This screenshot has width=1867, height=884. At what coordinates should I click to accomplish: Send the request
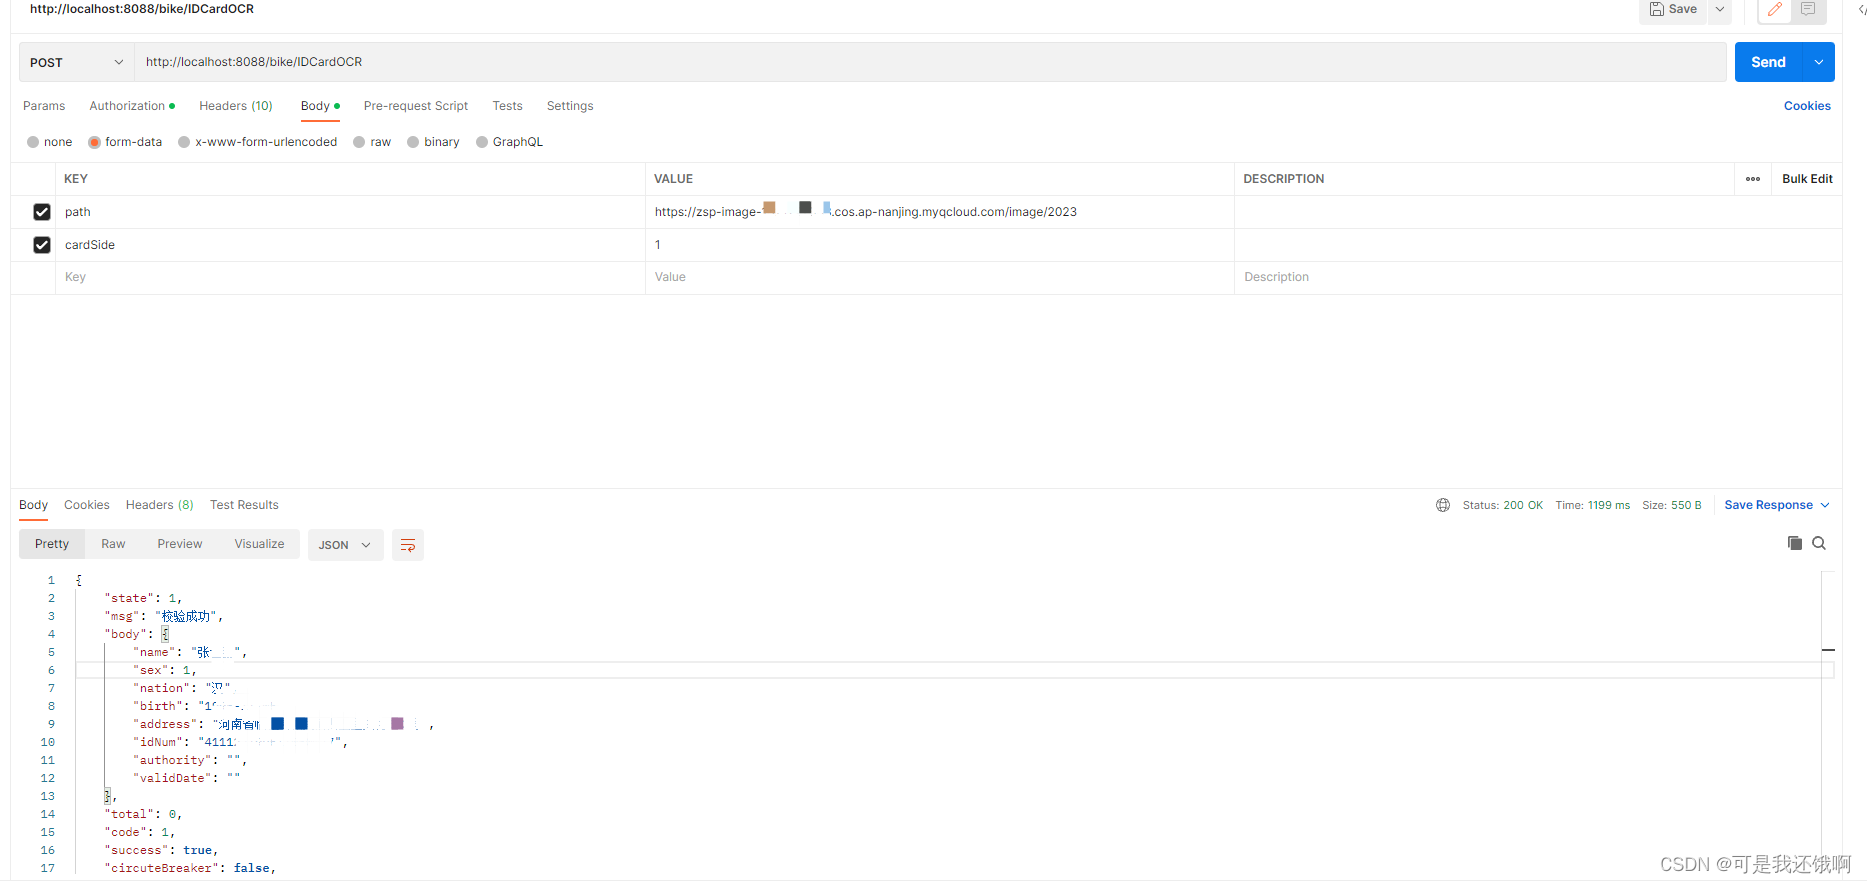1768,62
